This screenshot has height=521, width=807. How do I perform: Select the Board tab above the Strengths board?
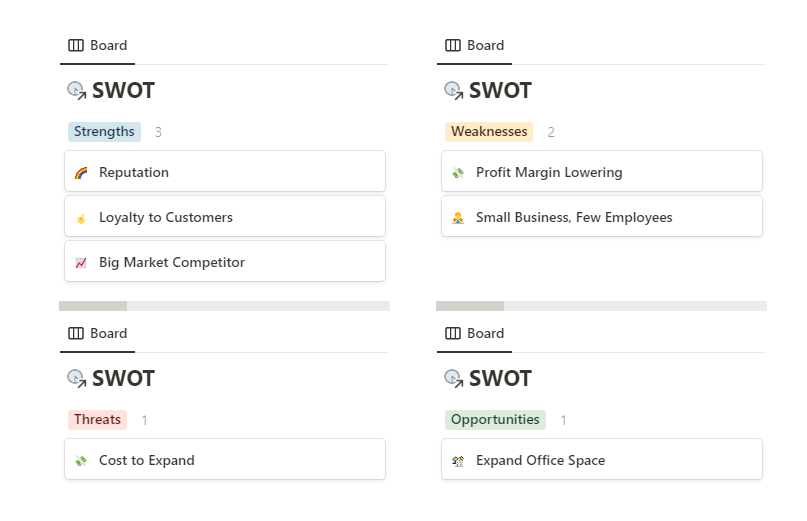(x=97, y=45)
